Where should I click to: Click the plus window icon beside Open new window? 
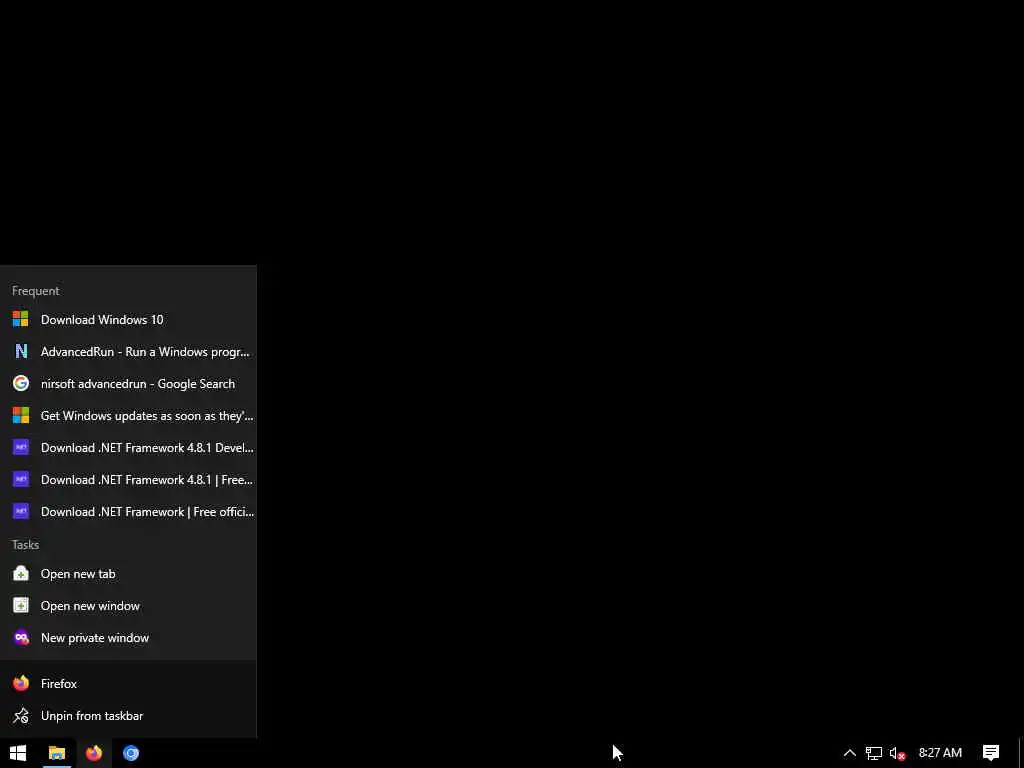pos(21,605)
